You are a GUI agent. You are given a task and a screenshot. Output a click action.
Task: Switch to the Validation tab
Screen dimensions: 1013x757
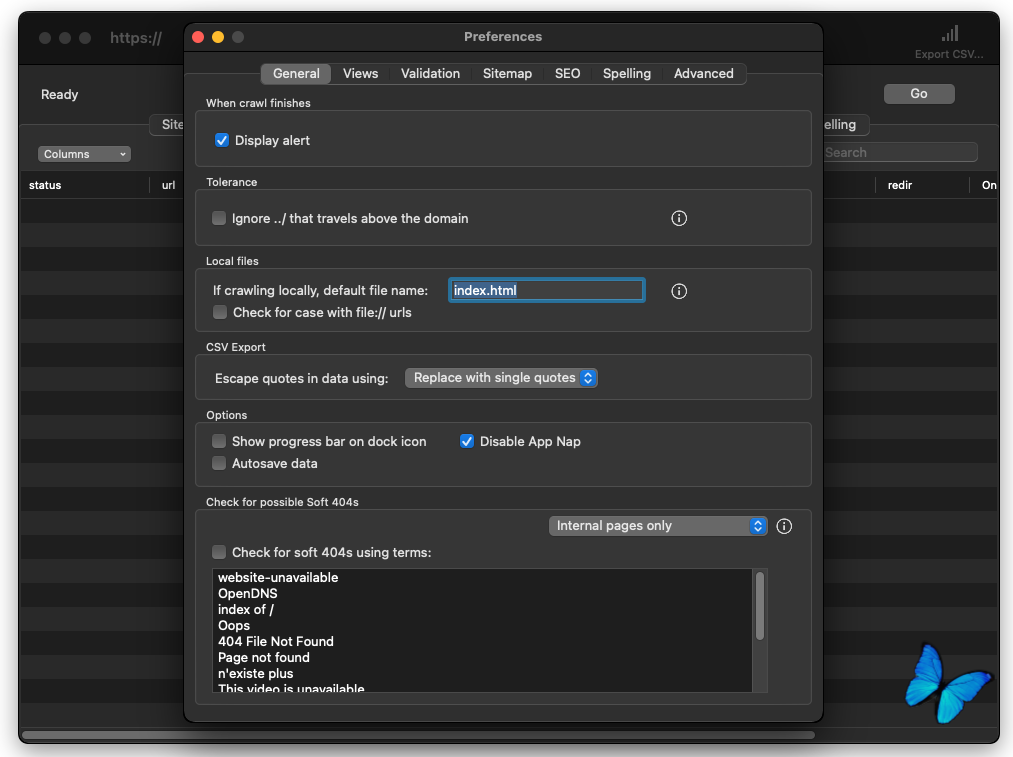pos(430,74)
